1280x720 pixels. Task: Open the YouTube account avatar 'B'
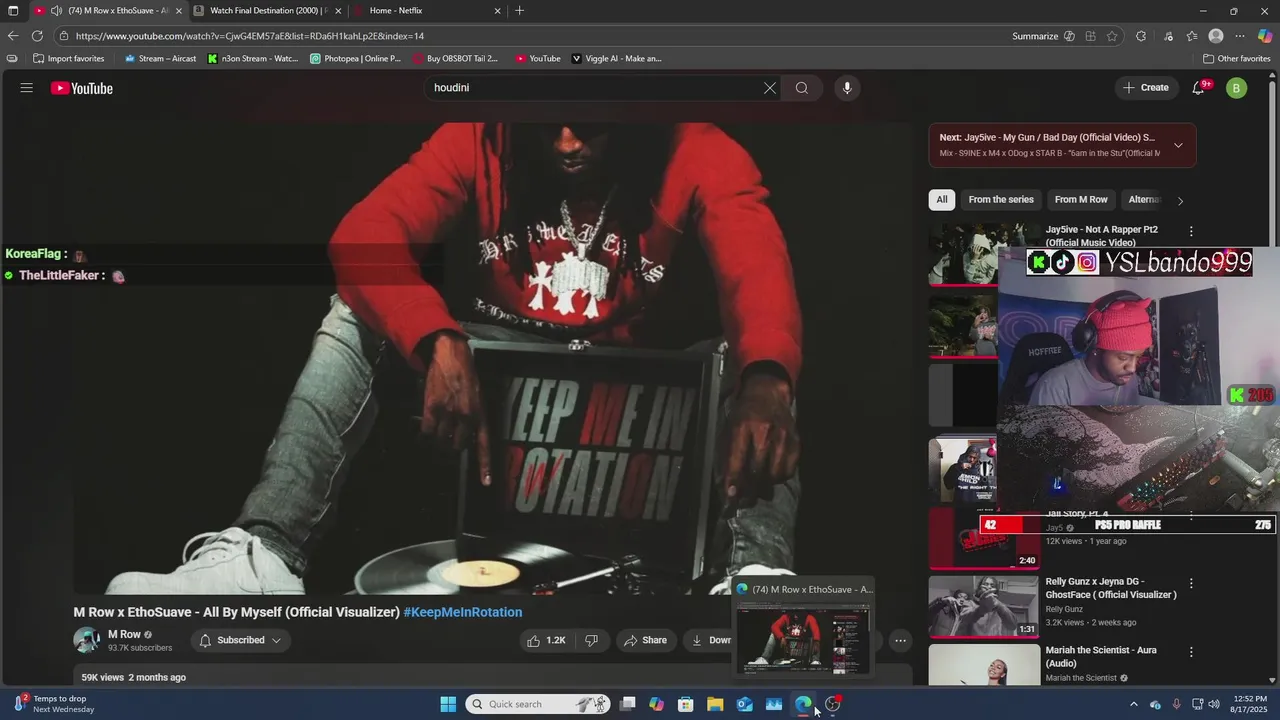click(x=1236, y=88)
